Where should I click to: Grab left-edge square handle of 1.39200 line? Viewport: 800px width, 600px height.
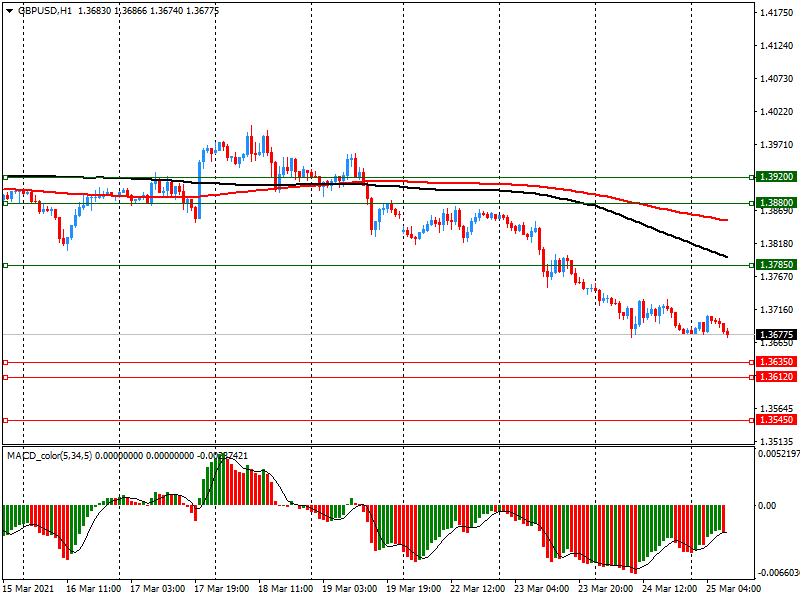pos(5,177)
